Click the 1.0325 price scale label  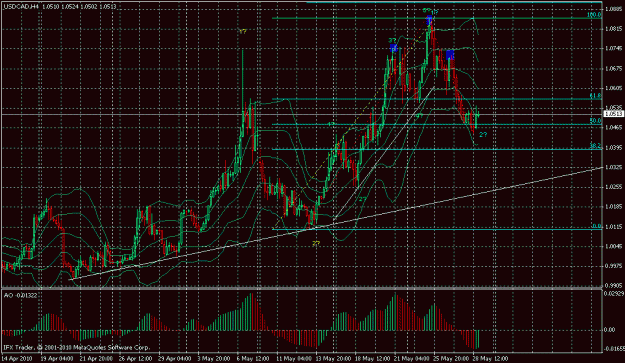click(x=613, y=167)
